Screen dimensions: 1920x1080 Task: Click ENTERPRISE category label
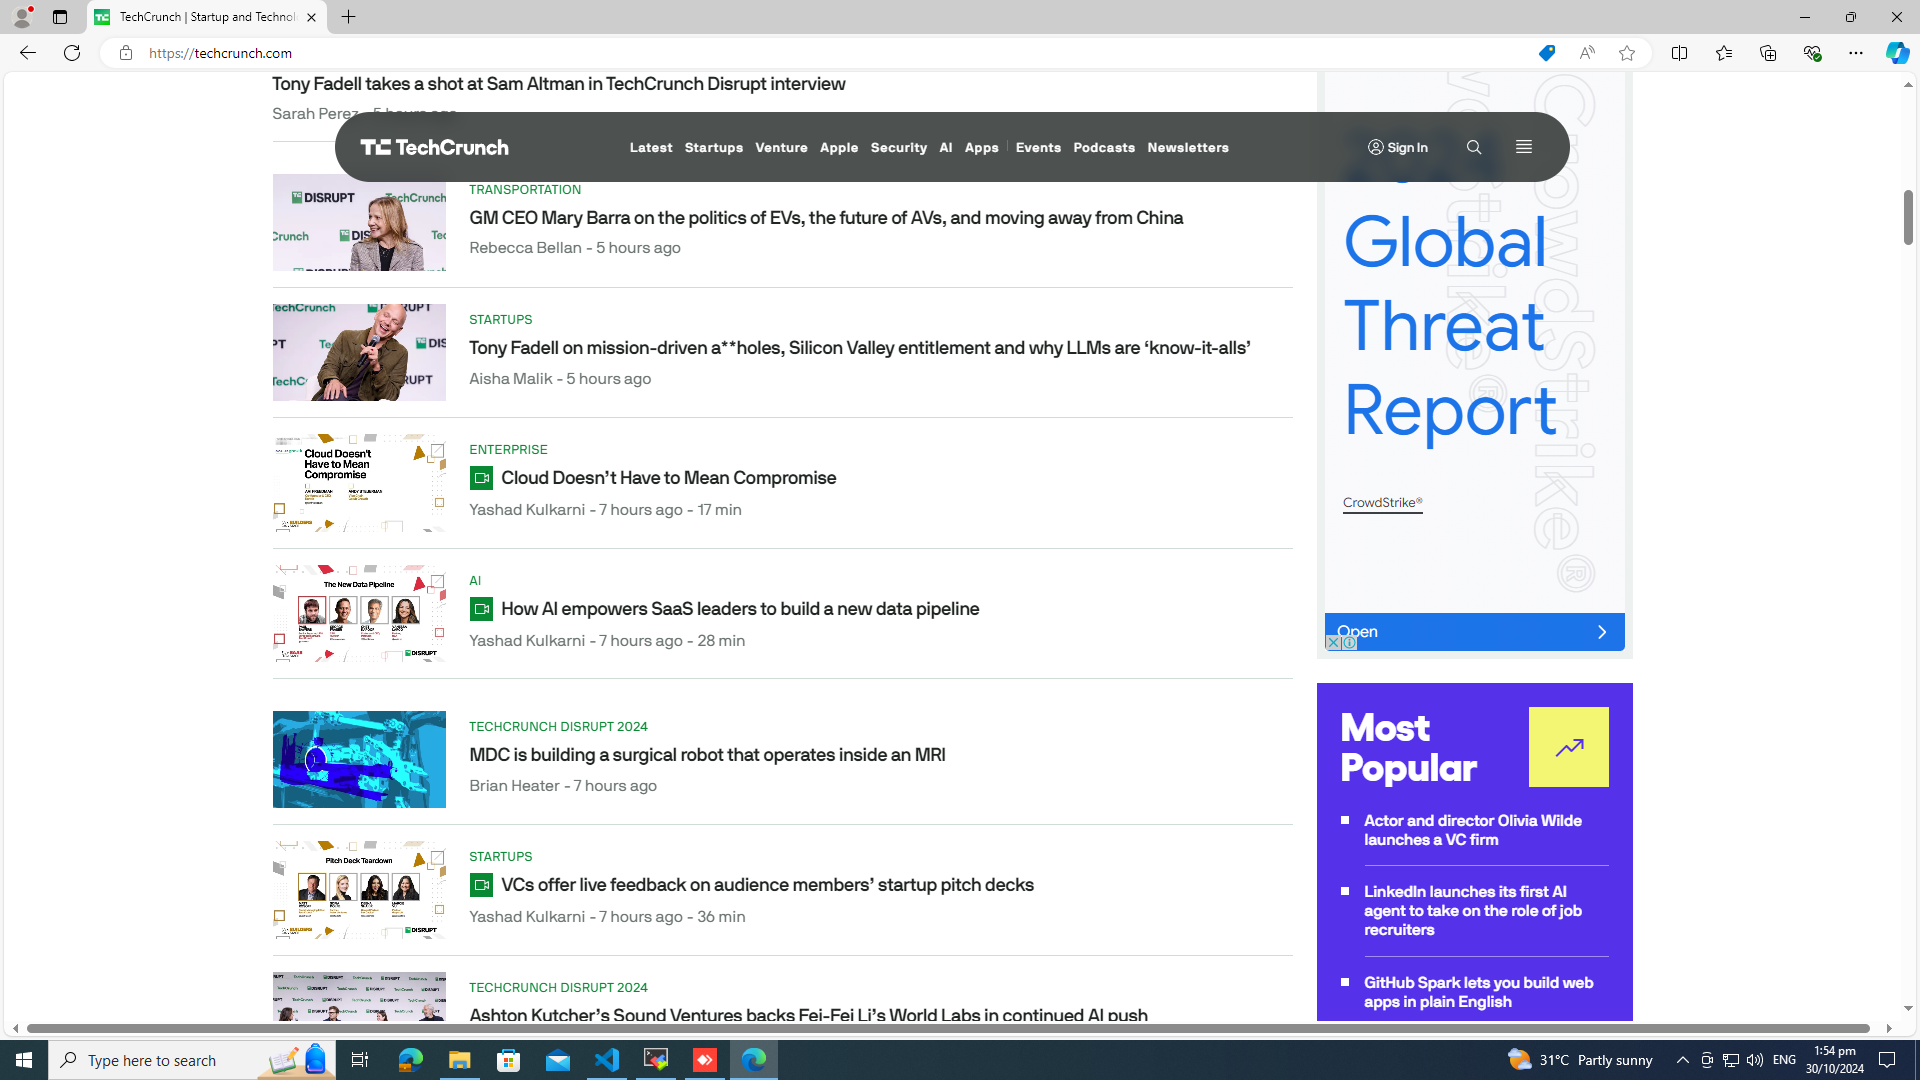tap(508, 450)
